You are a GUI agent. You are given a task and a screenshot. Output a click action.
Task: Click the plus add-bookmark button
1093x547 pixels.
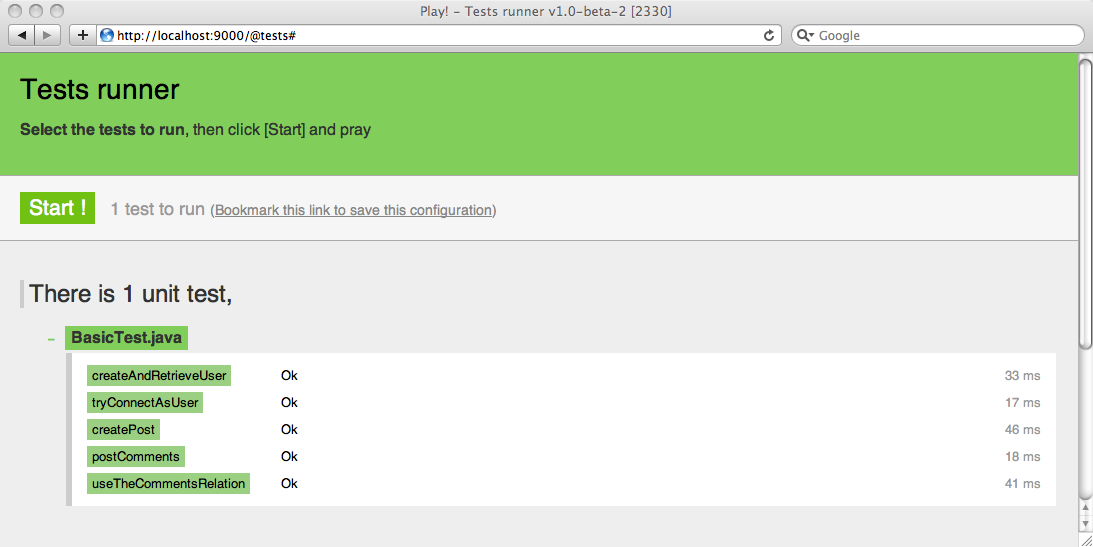[x=83, y=36]
